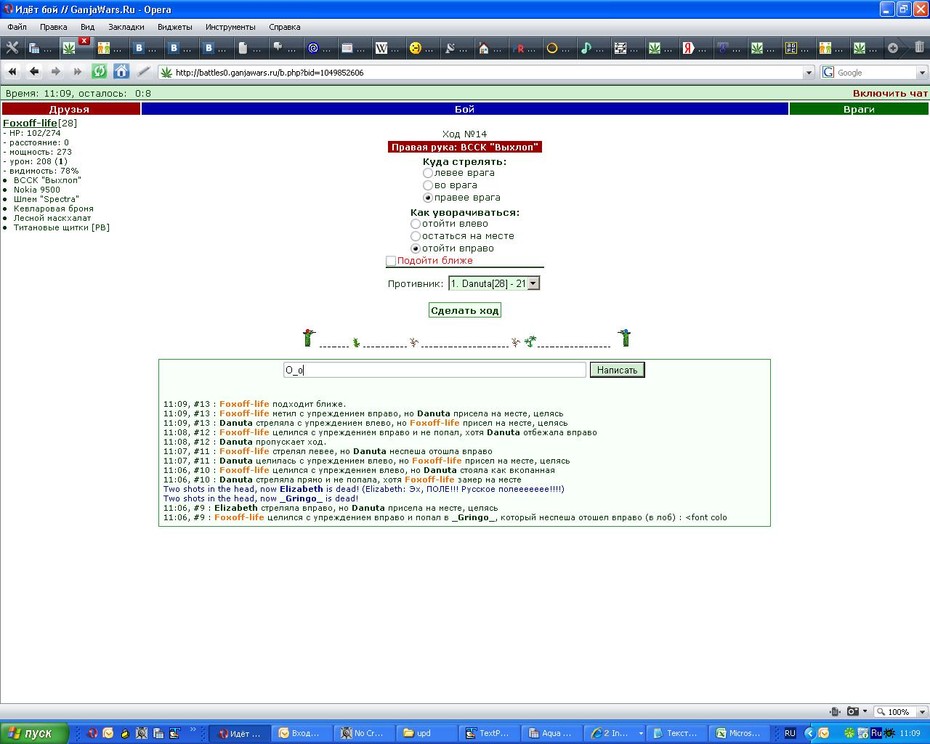This screenshot has width=930, height=744.
Task: Open the Инструменты menu
Action: [x=230, y=27]
